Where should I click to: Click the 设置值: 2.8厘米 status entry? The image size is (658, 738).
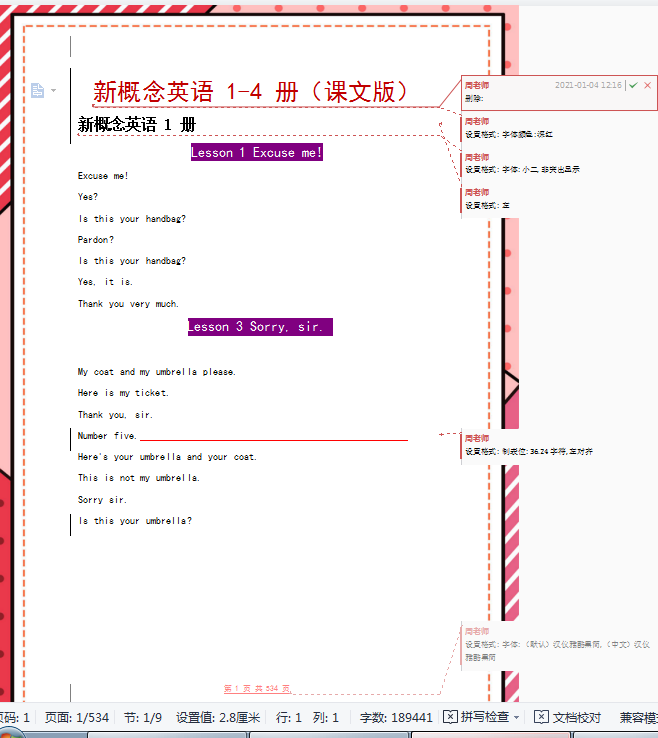click(218, 718)
